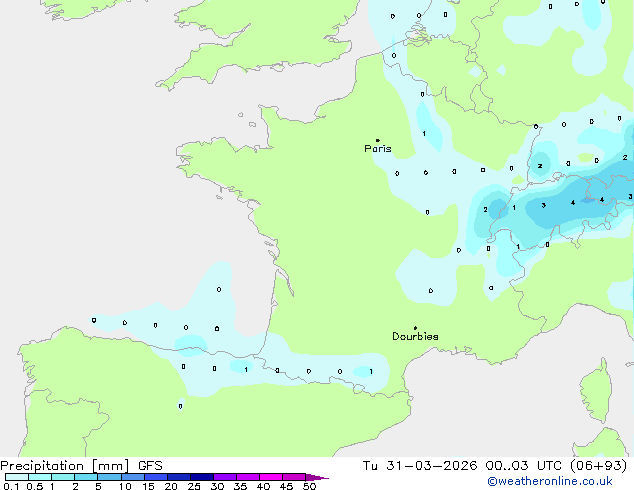
Task: Click the '0.1' legend scale value
Action: 11,486
